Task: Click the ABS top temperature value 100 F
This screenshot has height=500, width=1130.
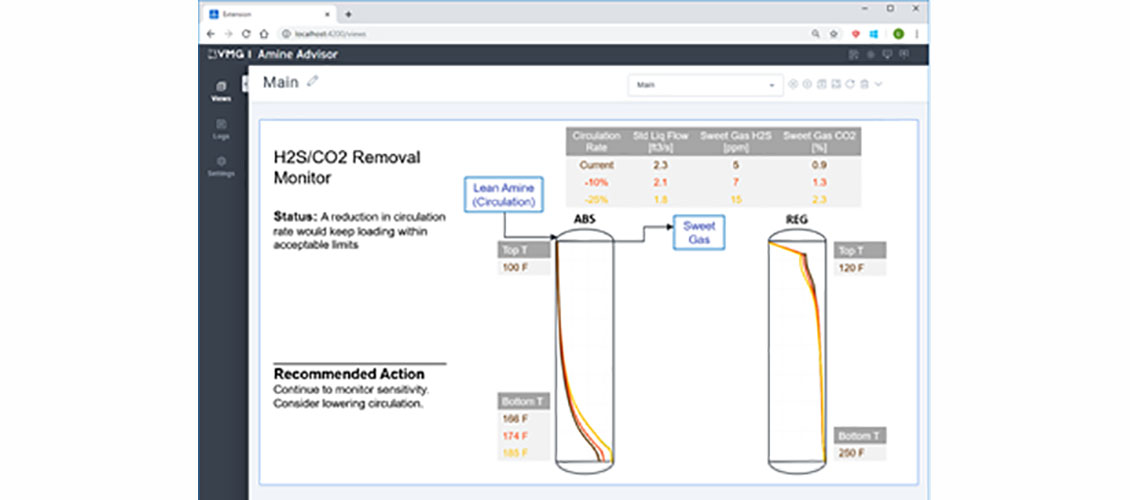Action: click(515, 268)
